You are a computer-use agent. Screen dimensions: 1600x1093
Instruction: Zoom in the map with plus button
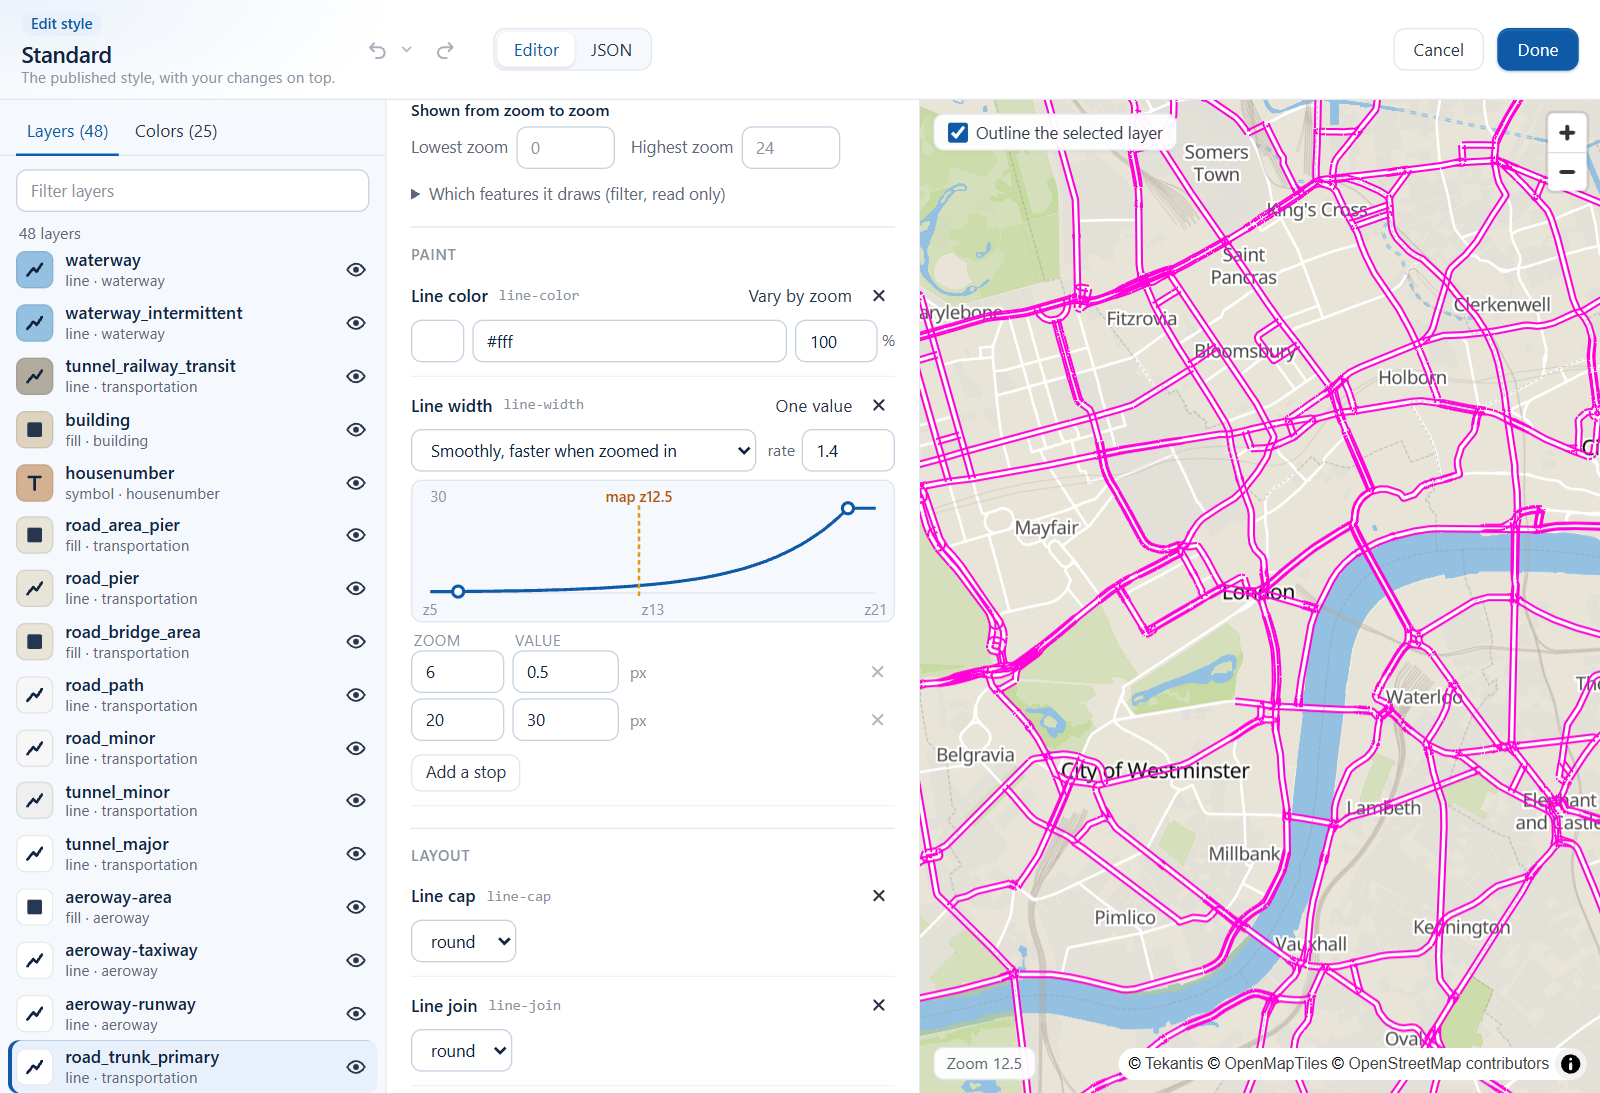pos(1567,133)
